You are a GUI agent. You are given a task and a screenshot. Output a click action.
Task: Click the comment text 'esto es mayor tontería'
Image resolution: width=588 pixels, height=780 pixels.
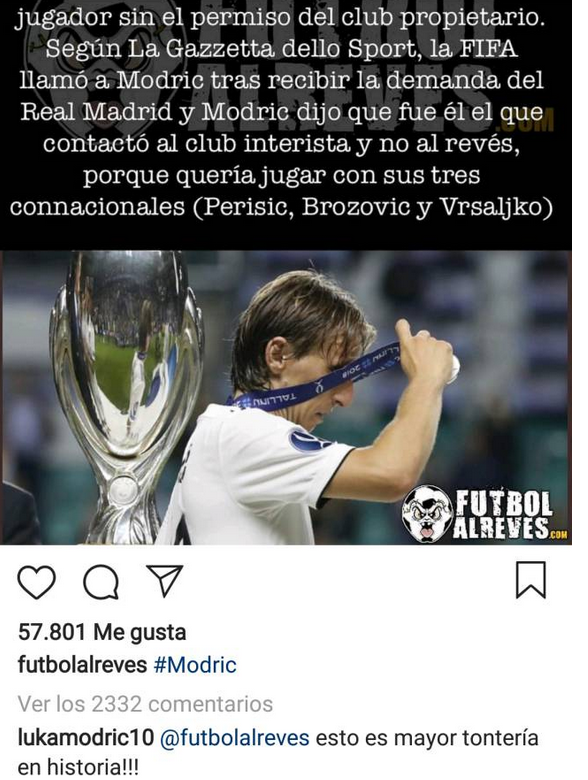[427, 737]
